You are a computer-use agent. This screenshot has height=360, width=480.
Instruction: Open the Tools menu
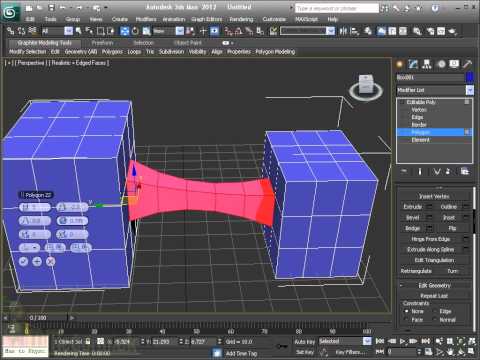(50, 19)
